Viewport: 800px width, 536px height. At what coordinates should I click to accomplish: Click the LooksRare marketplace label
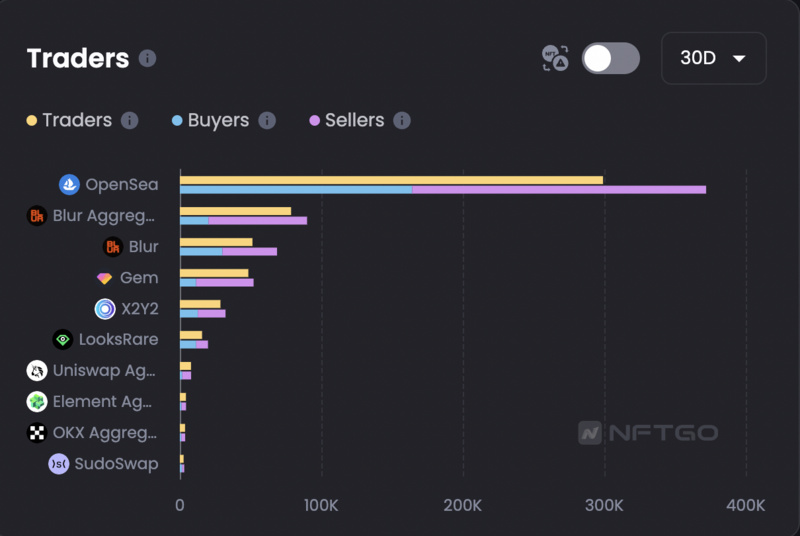118,340
